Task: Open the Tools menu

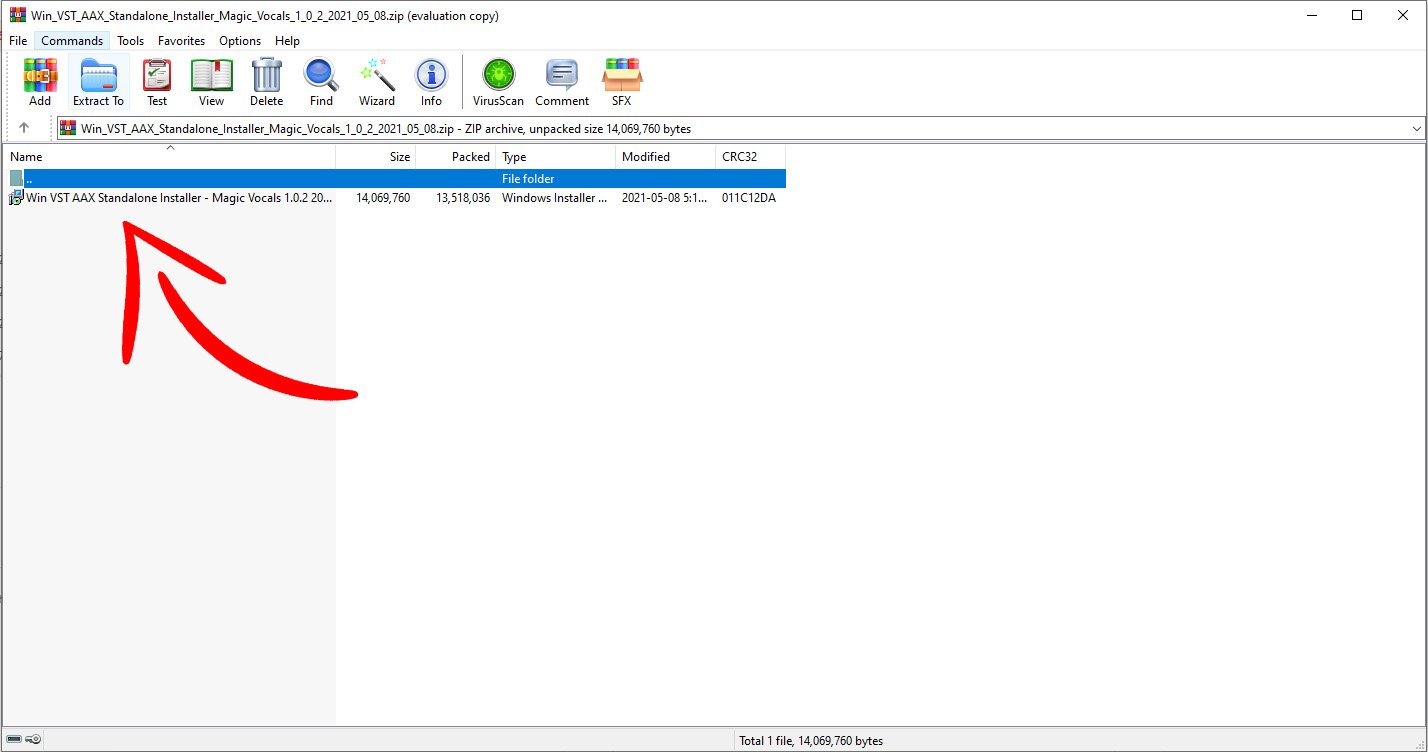Action: click(x=131, y=41)
